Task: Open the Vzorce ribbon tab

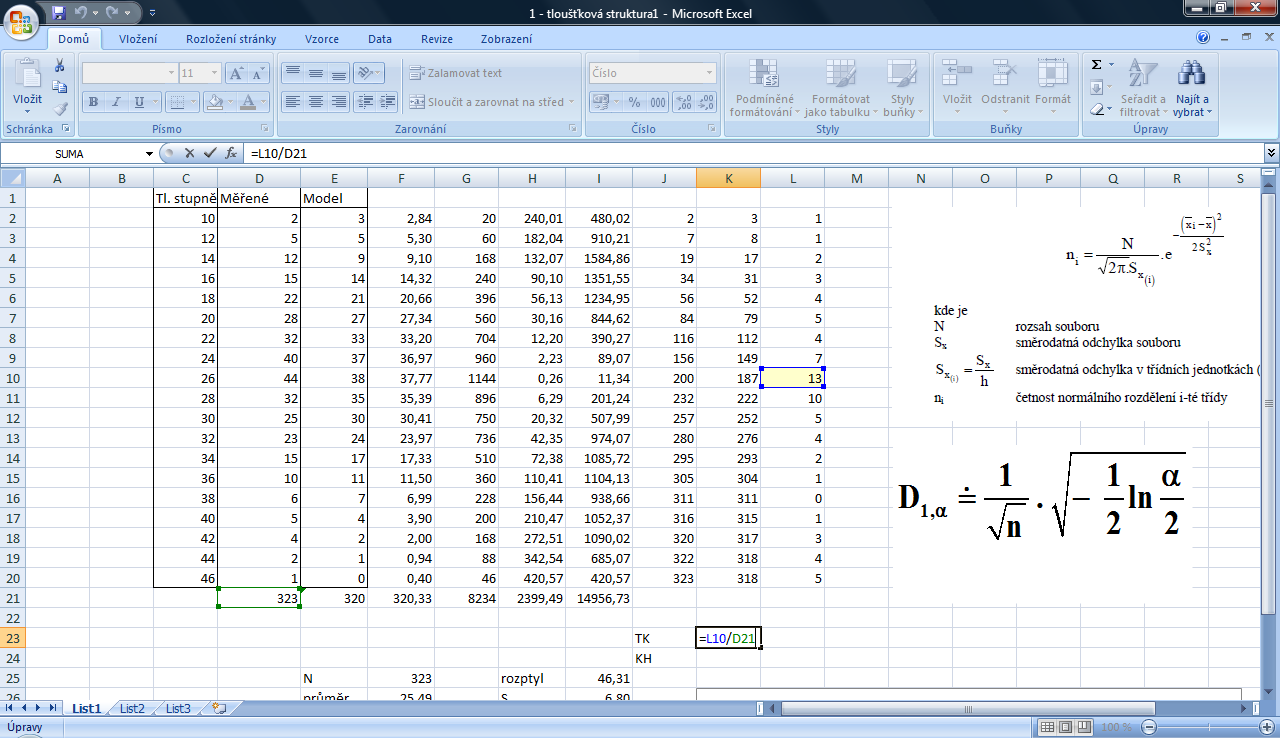Action: coord(322,39)
